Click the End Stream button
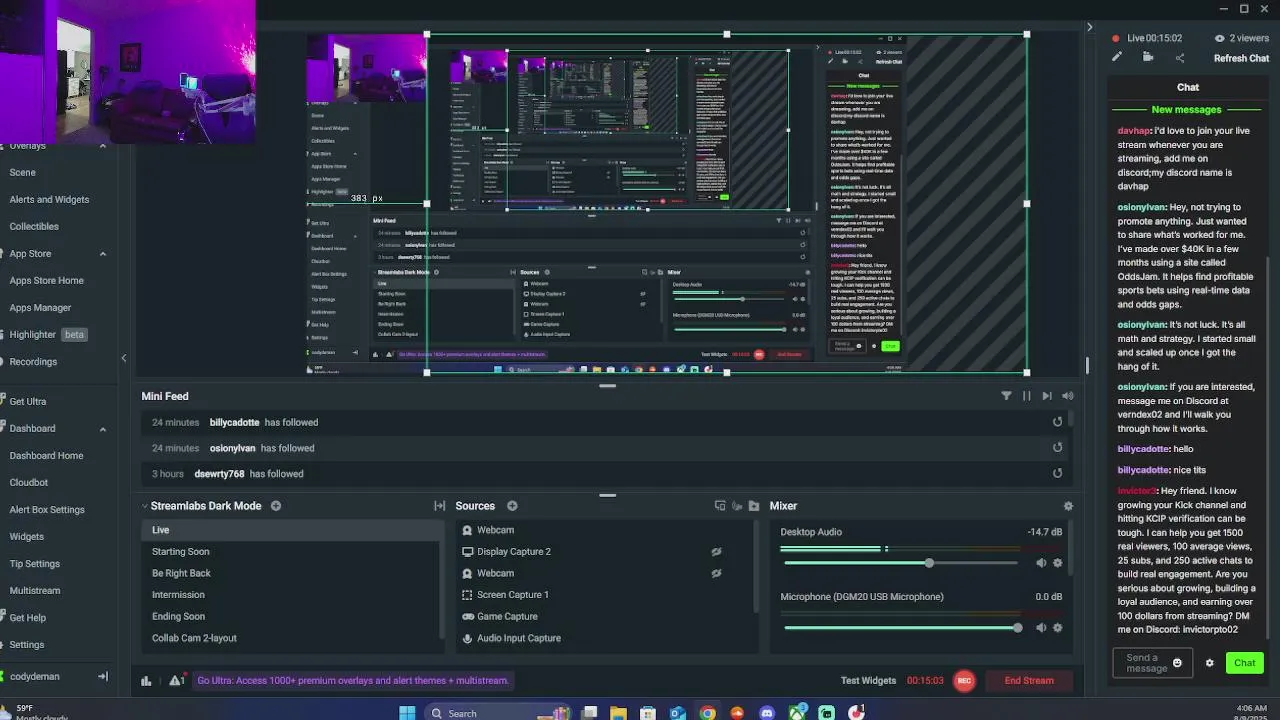The image size is (1280, 720). (1029, 681)
